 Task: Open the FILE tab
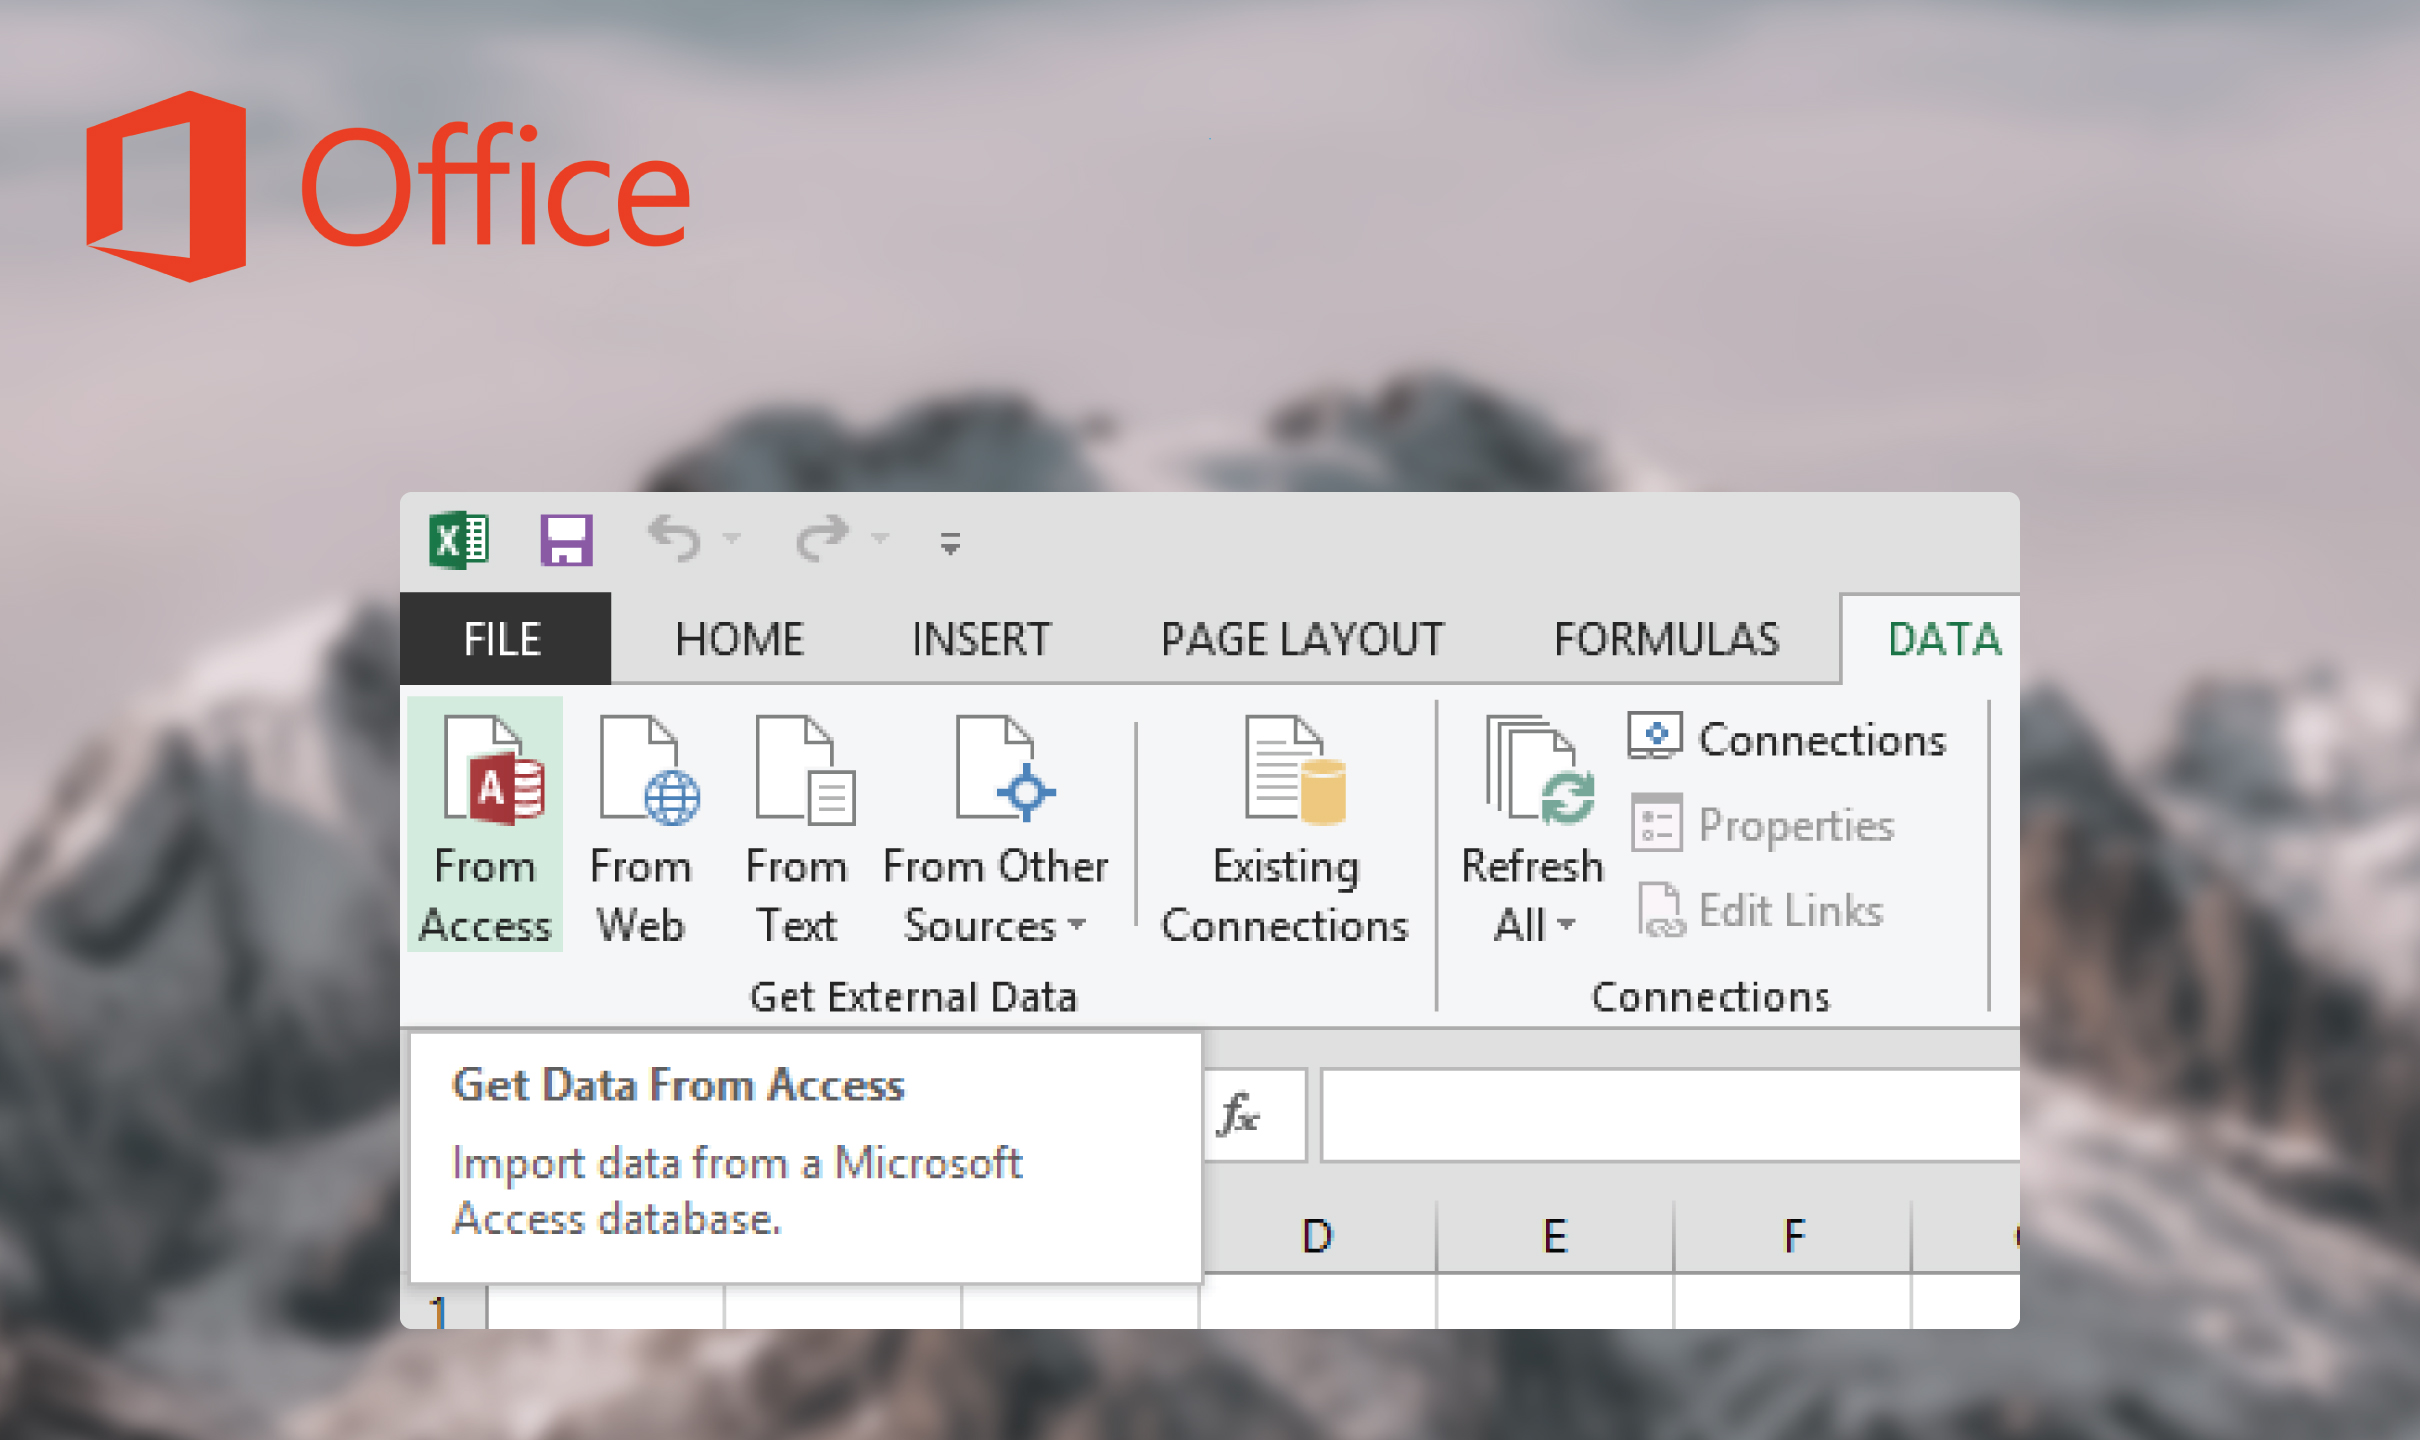(x=504, y=639)
